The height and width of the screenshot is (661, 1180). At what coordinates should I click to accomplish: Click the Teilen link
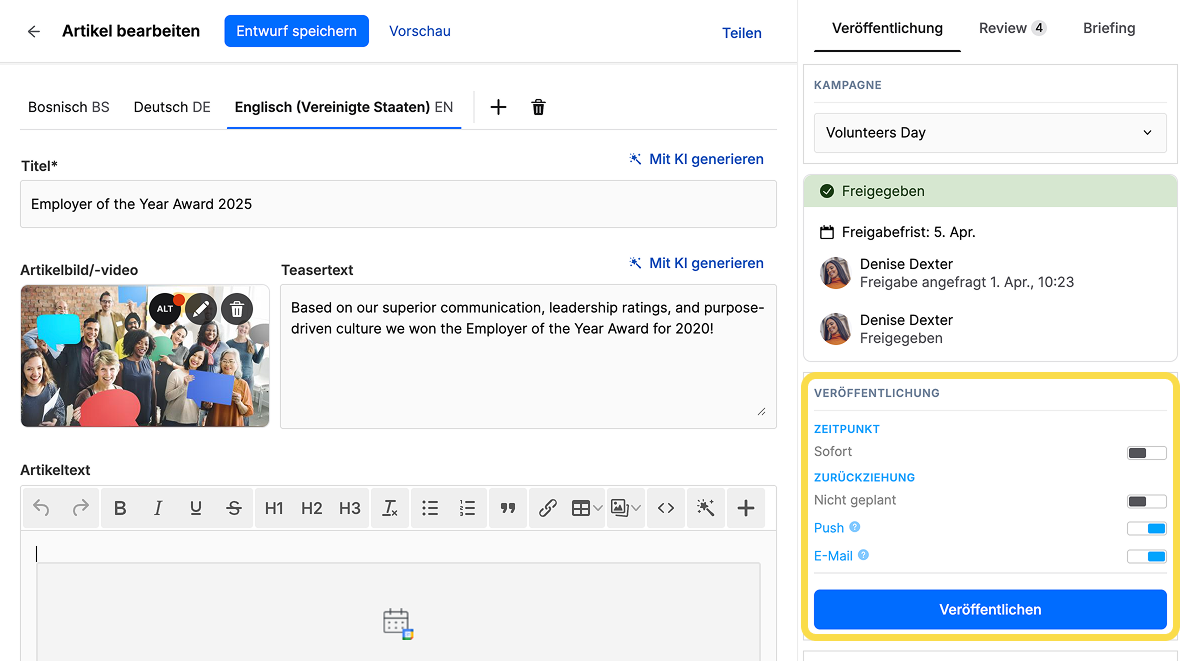(741, 33)
